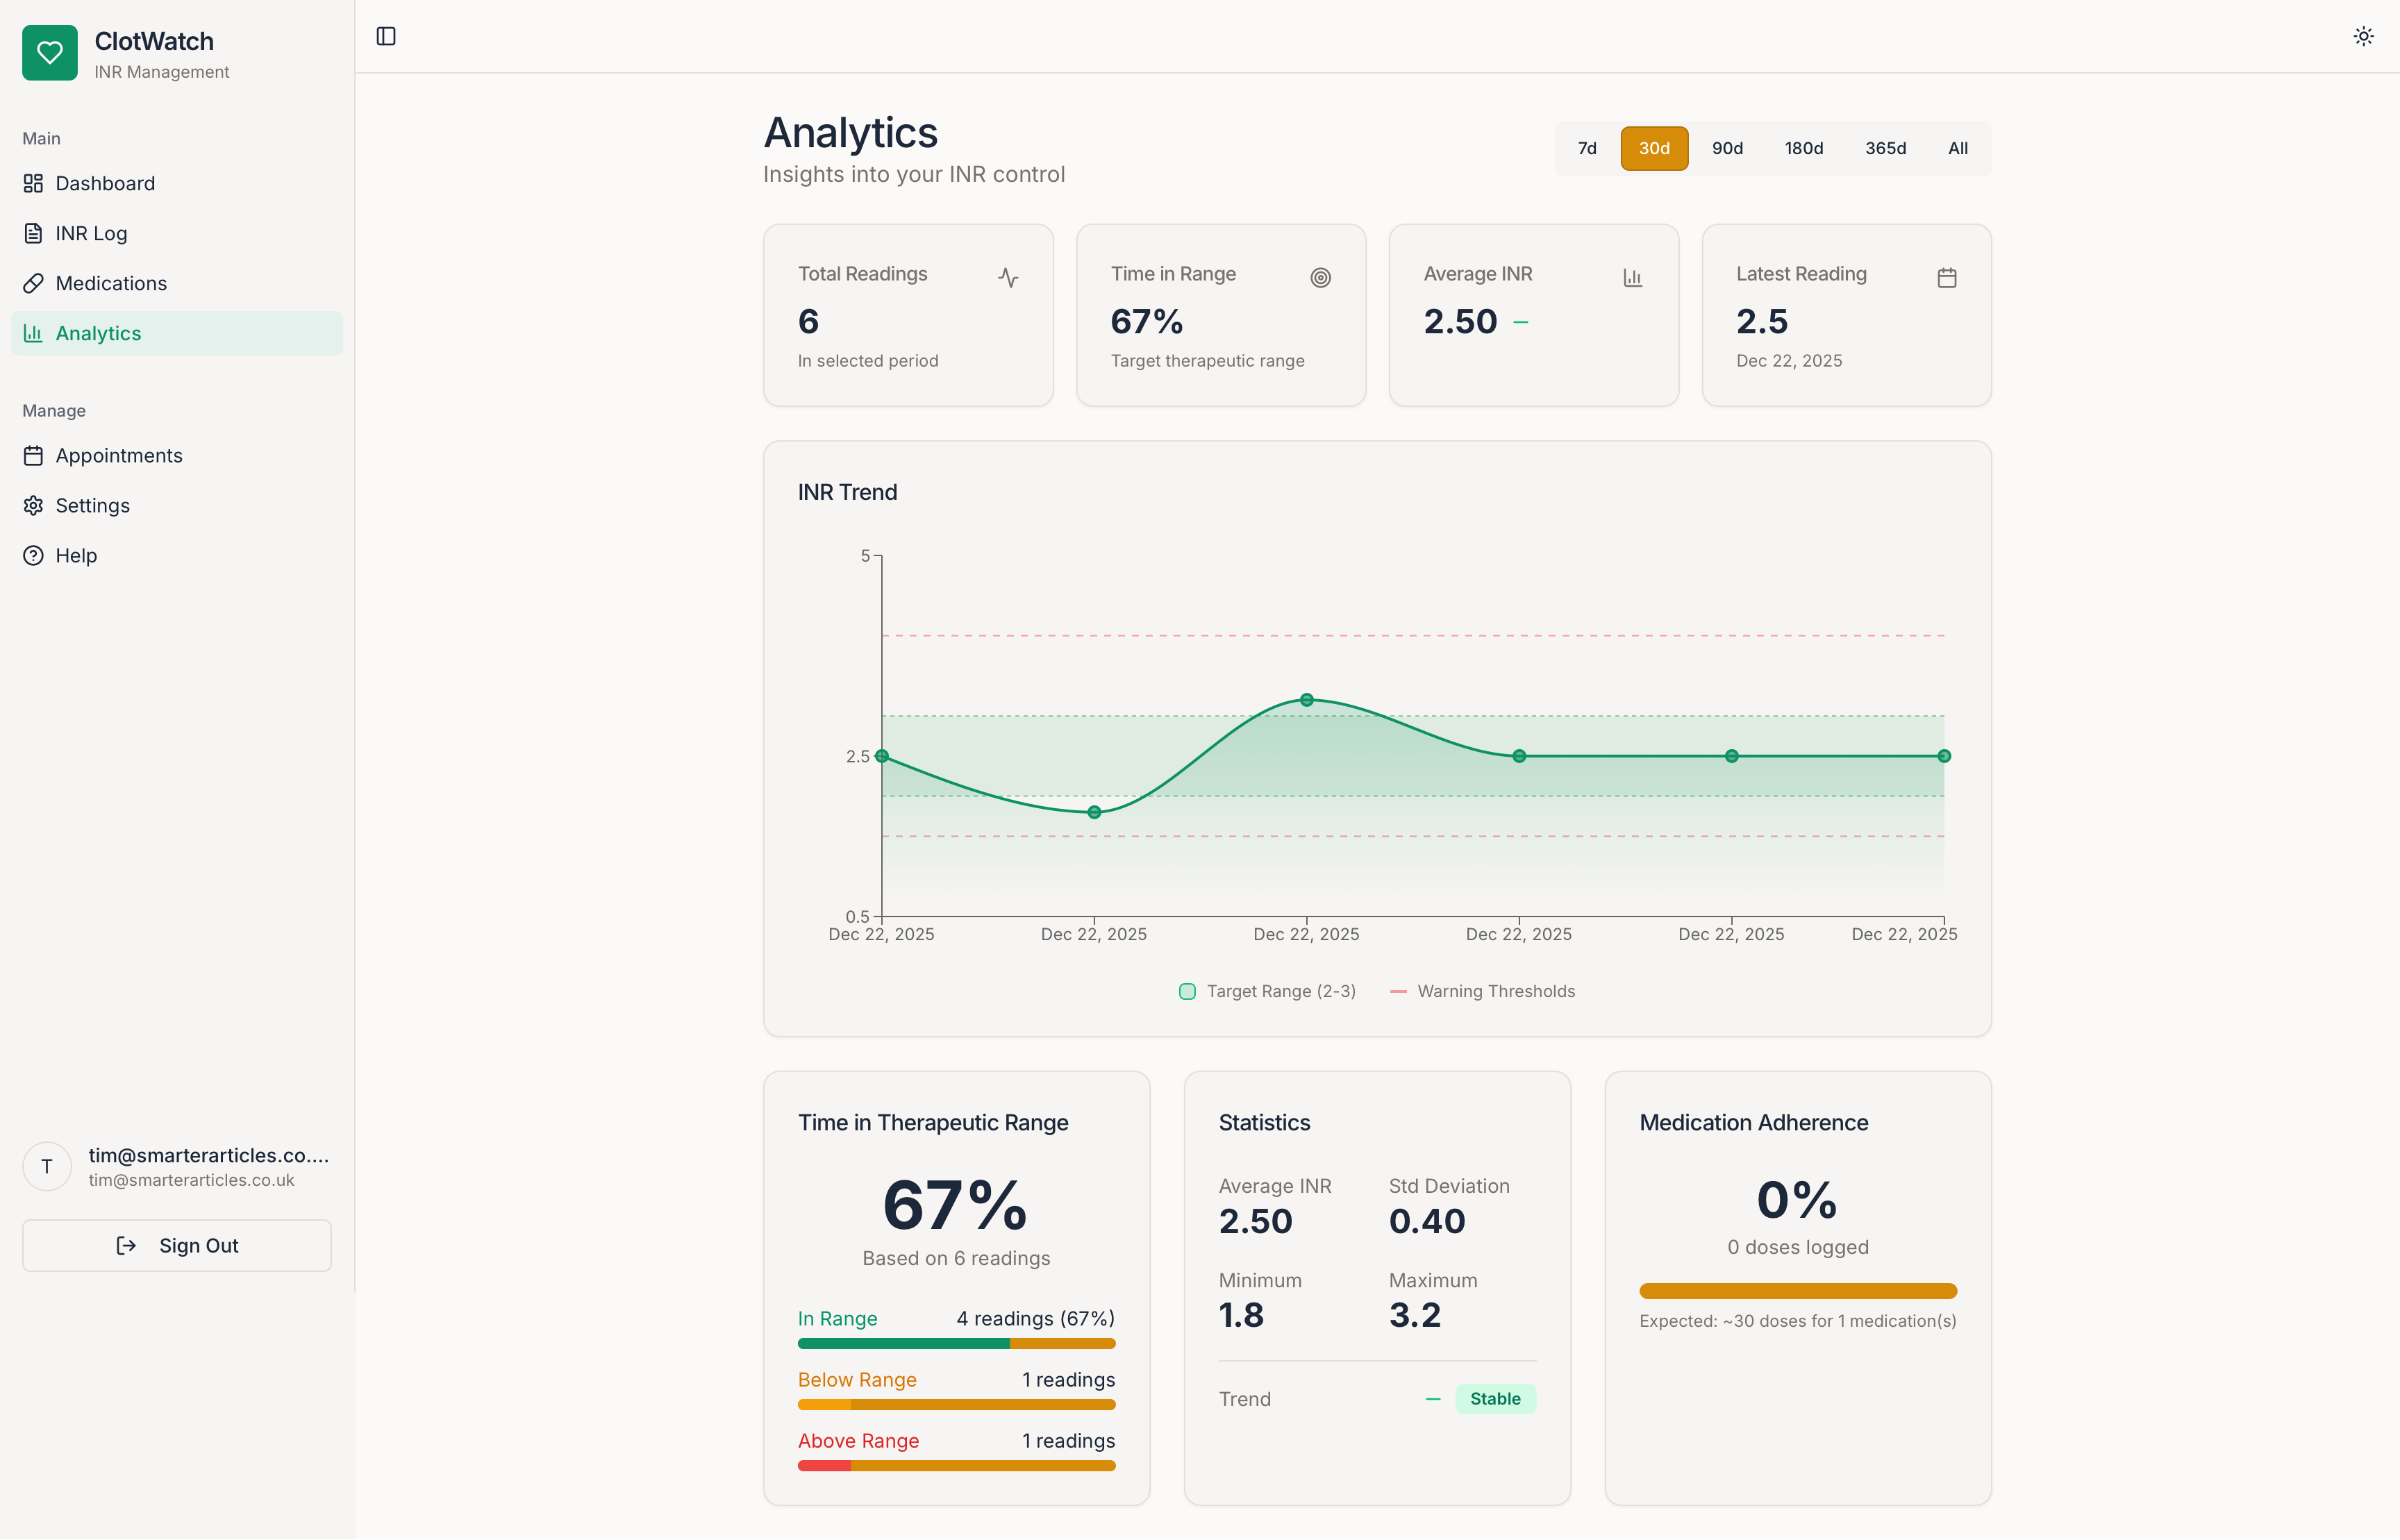Image resolution: width=2400 pixels, height=1540 pixels.
Task: Switch to the 7d time range
Action: [x=1587, y=148]
